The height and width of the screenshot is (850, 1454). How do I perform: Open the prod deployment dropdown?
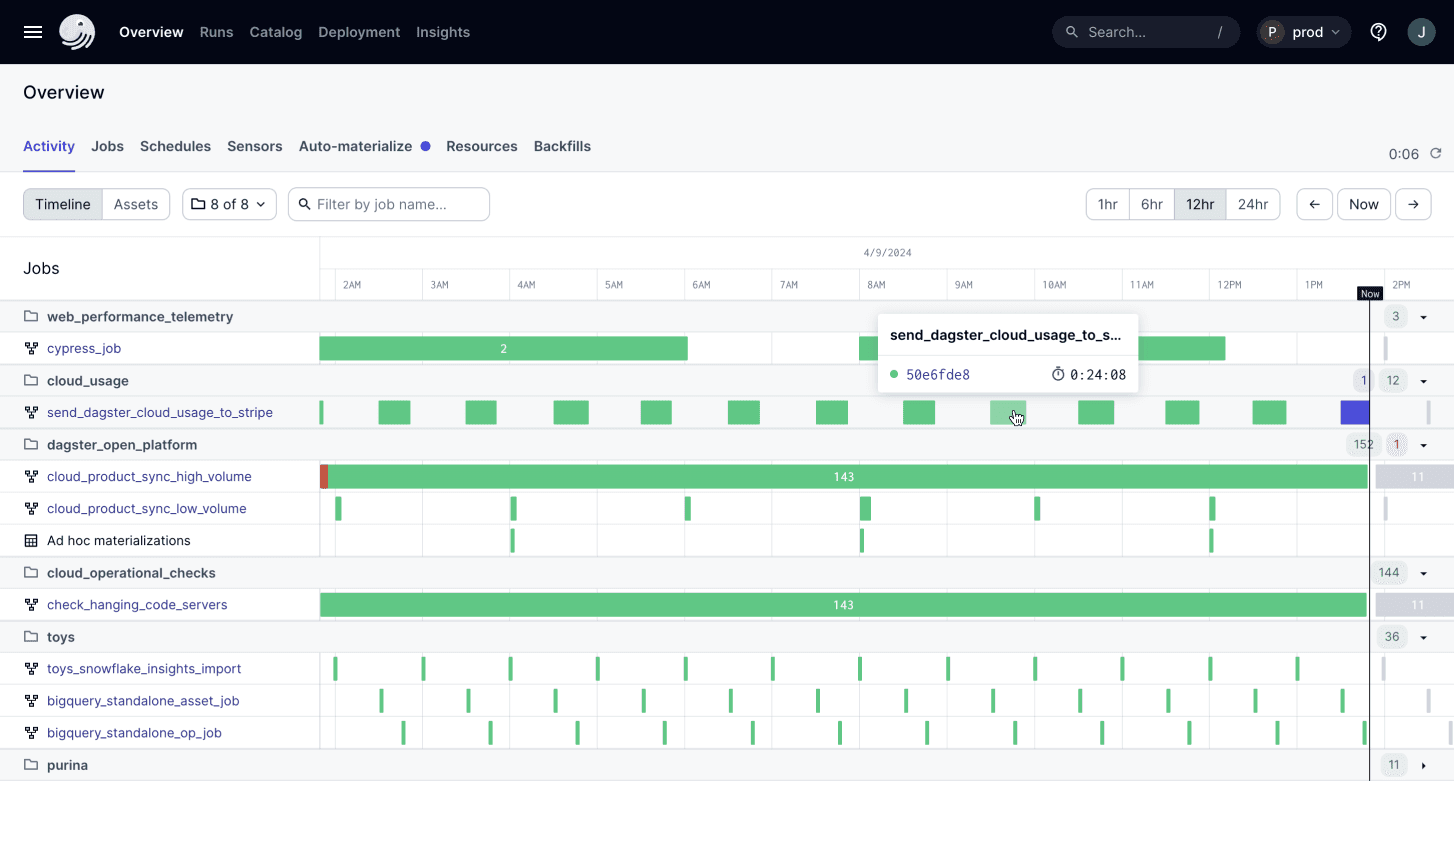point(1303,31)
